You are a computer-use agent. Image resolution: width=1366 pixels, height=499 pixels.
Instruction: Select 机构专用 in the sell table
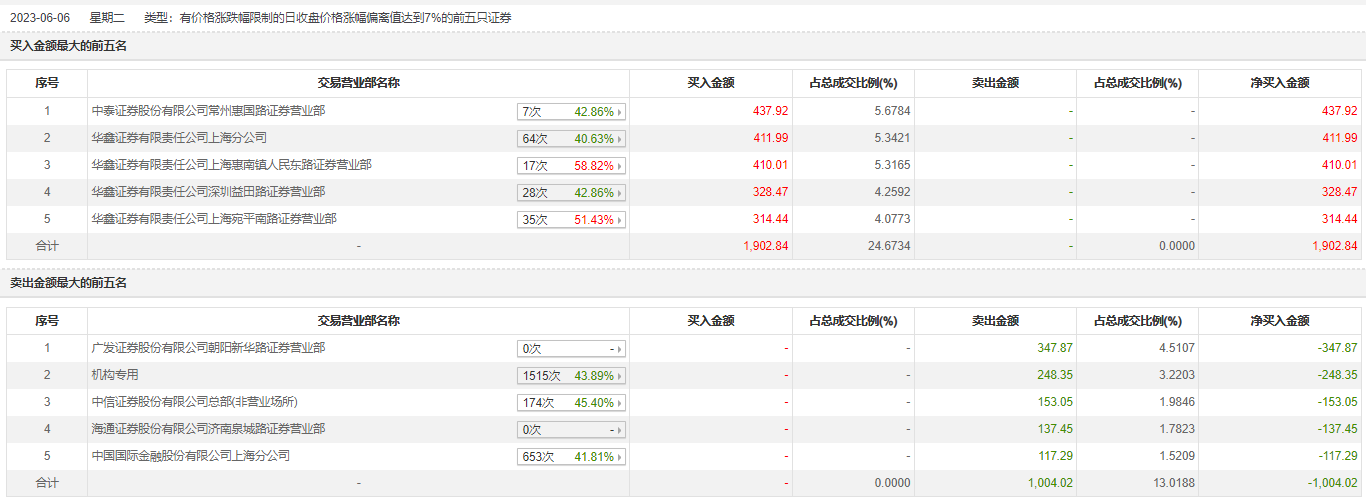115,375
